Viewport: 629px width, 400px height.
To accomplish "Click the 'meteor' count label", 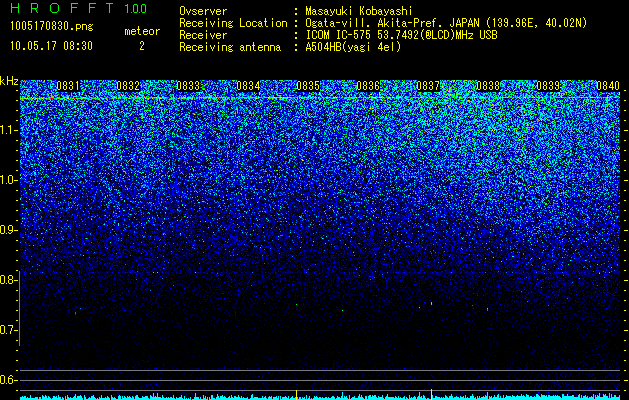I will (x=142, y=31).
